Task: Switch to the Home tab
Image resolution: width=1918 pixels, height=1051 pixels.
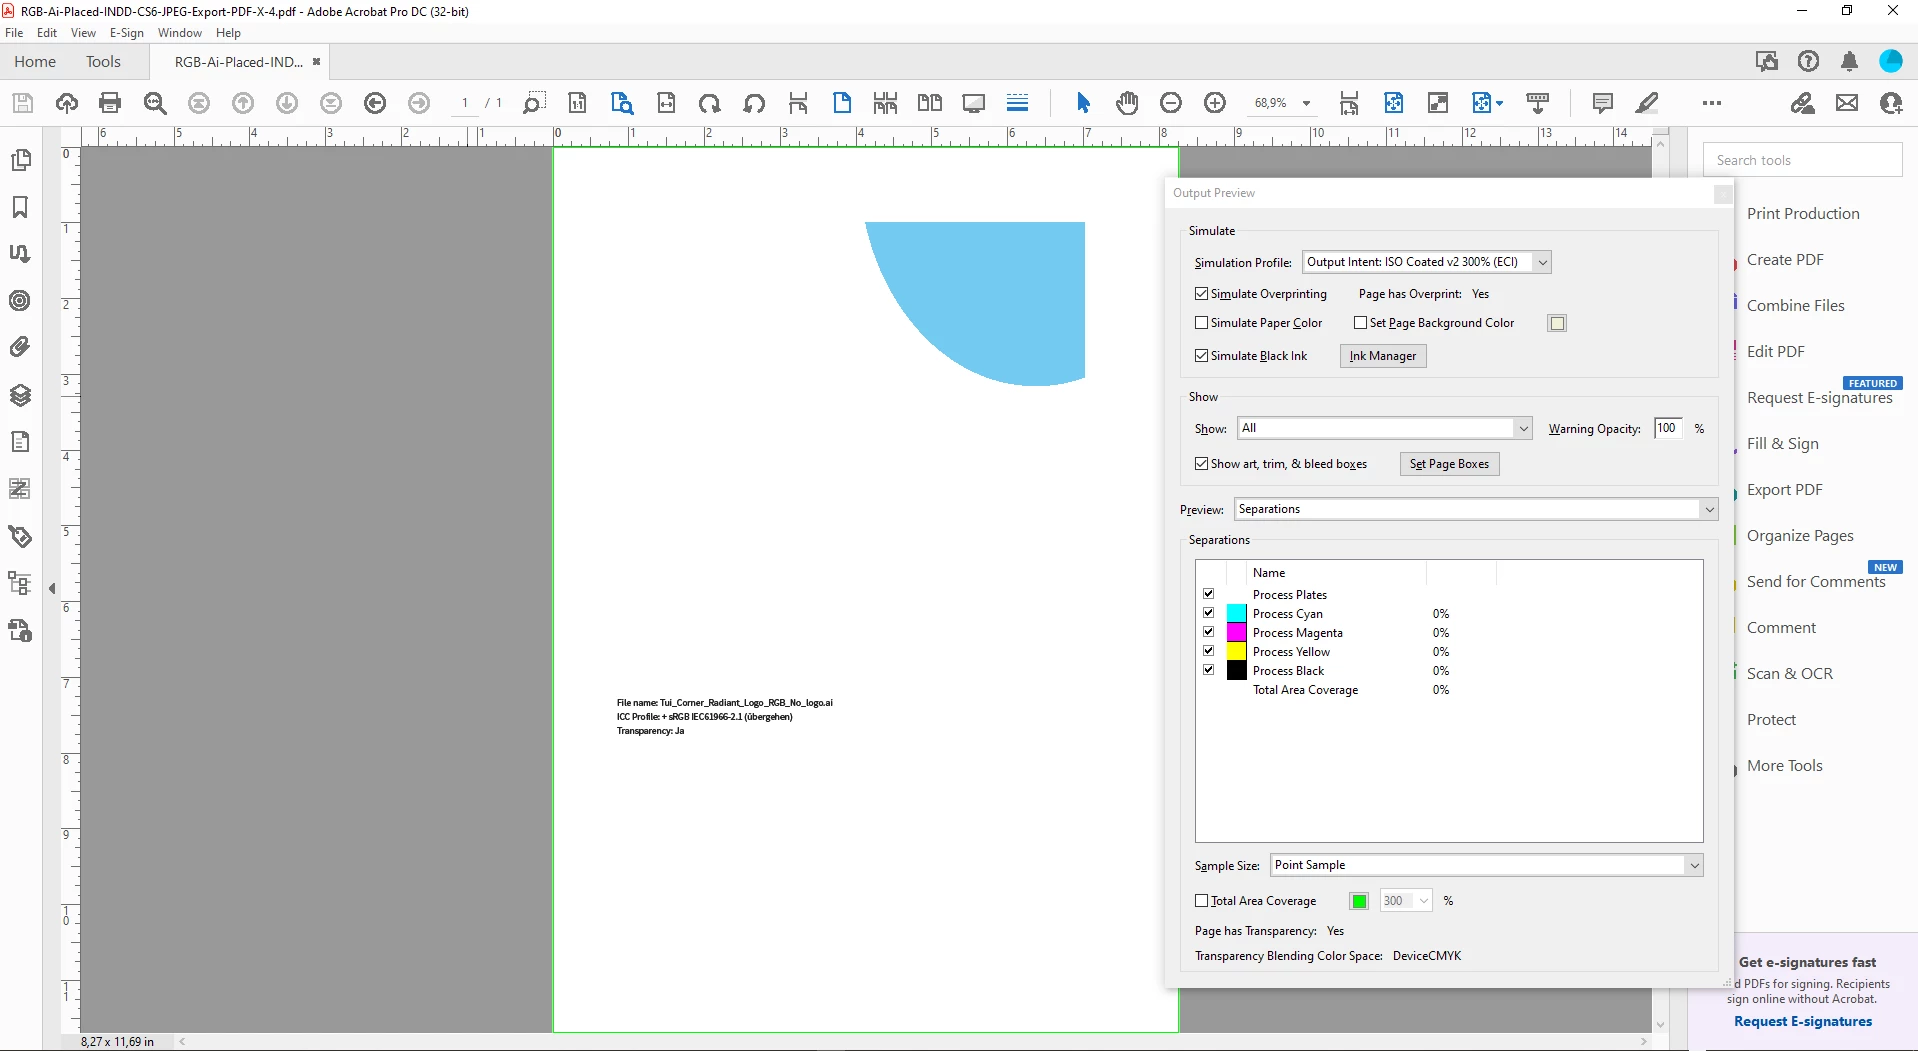Action: 35,62
